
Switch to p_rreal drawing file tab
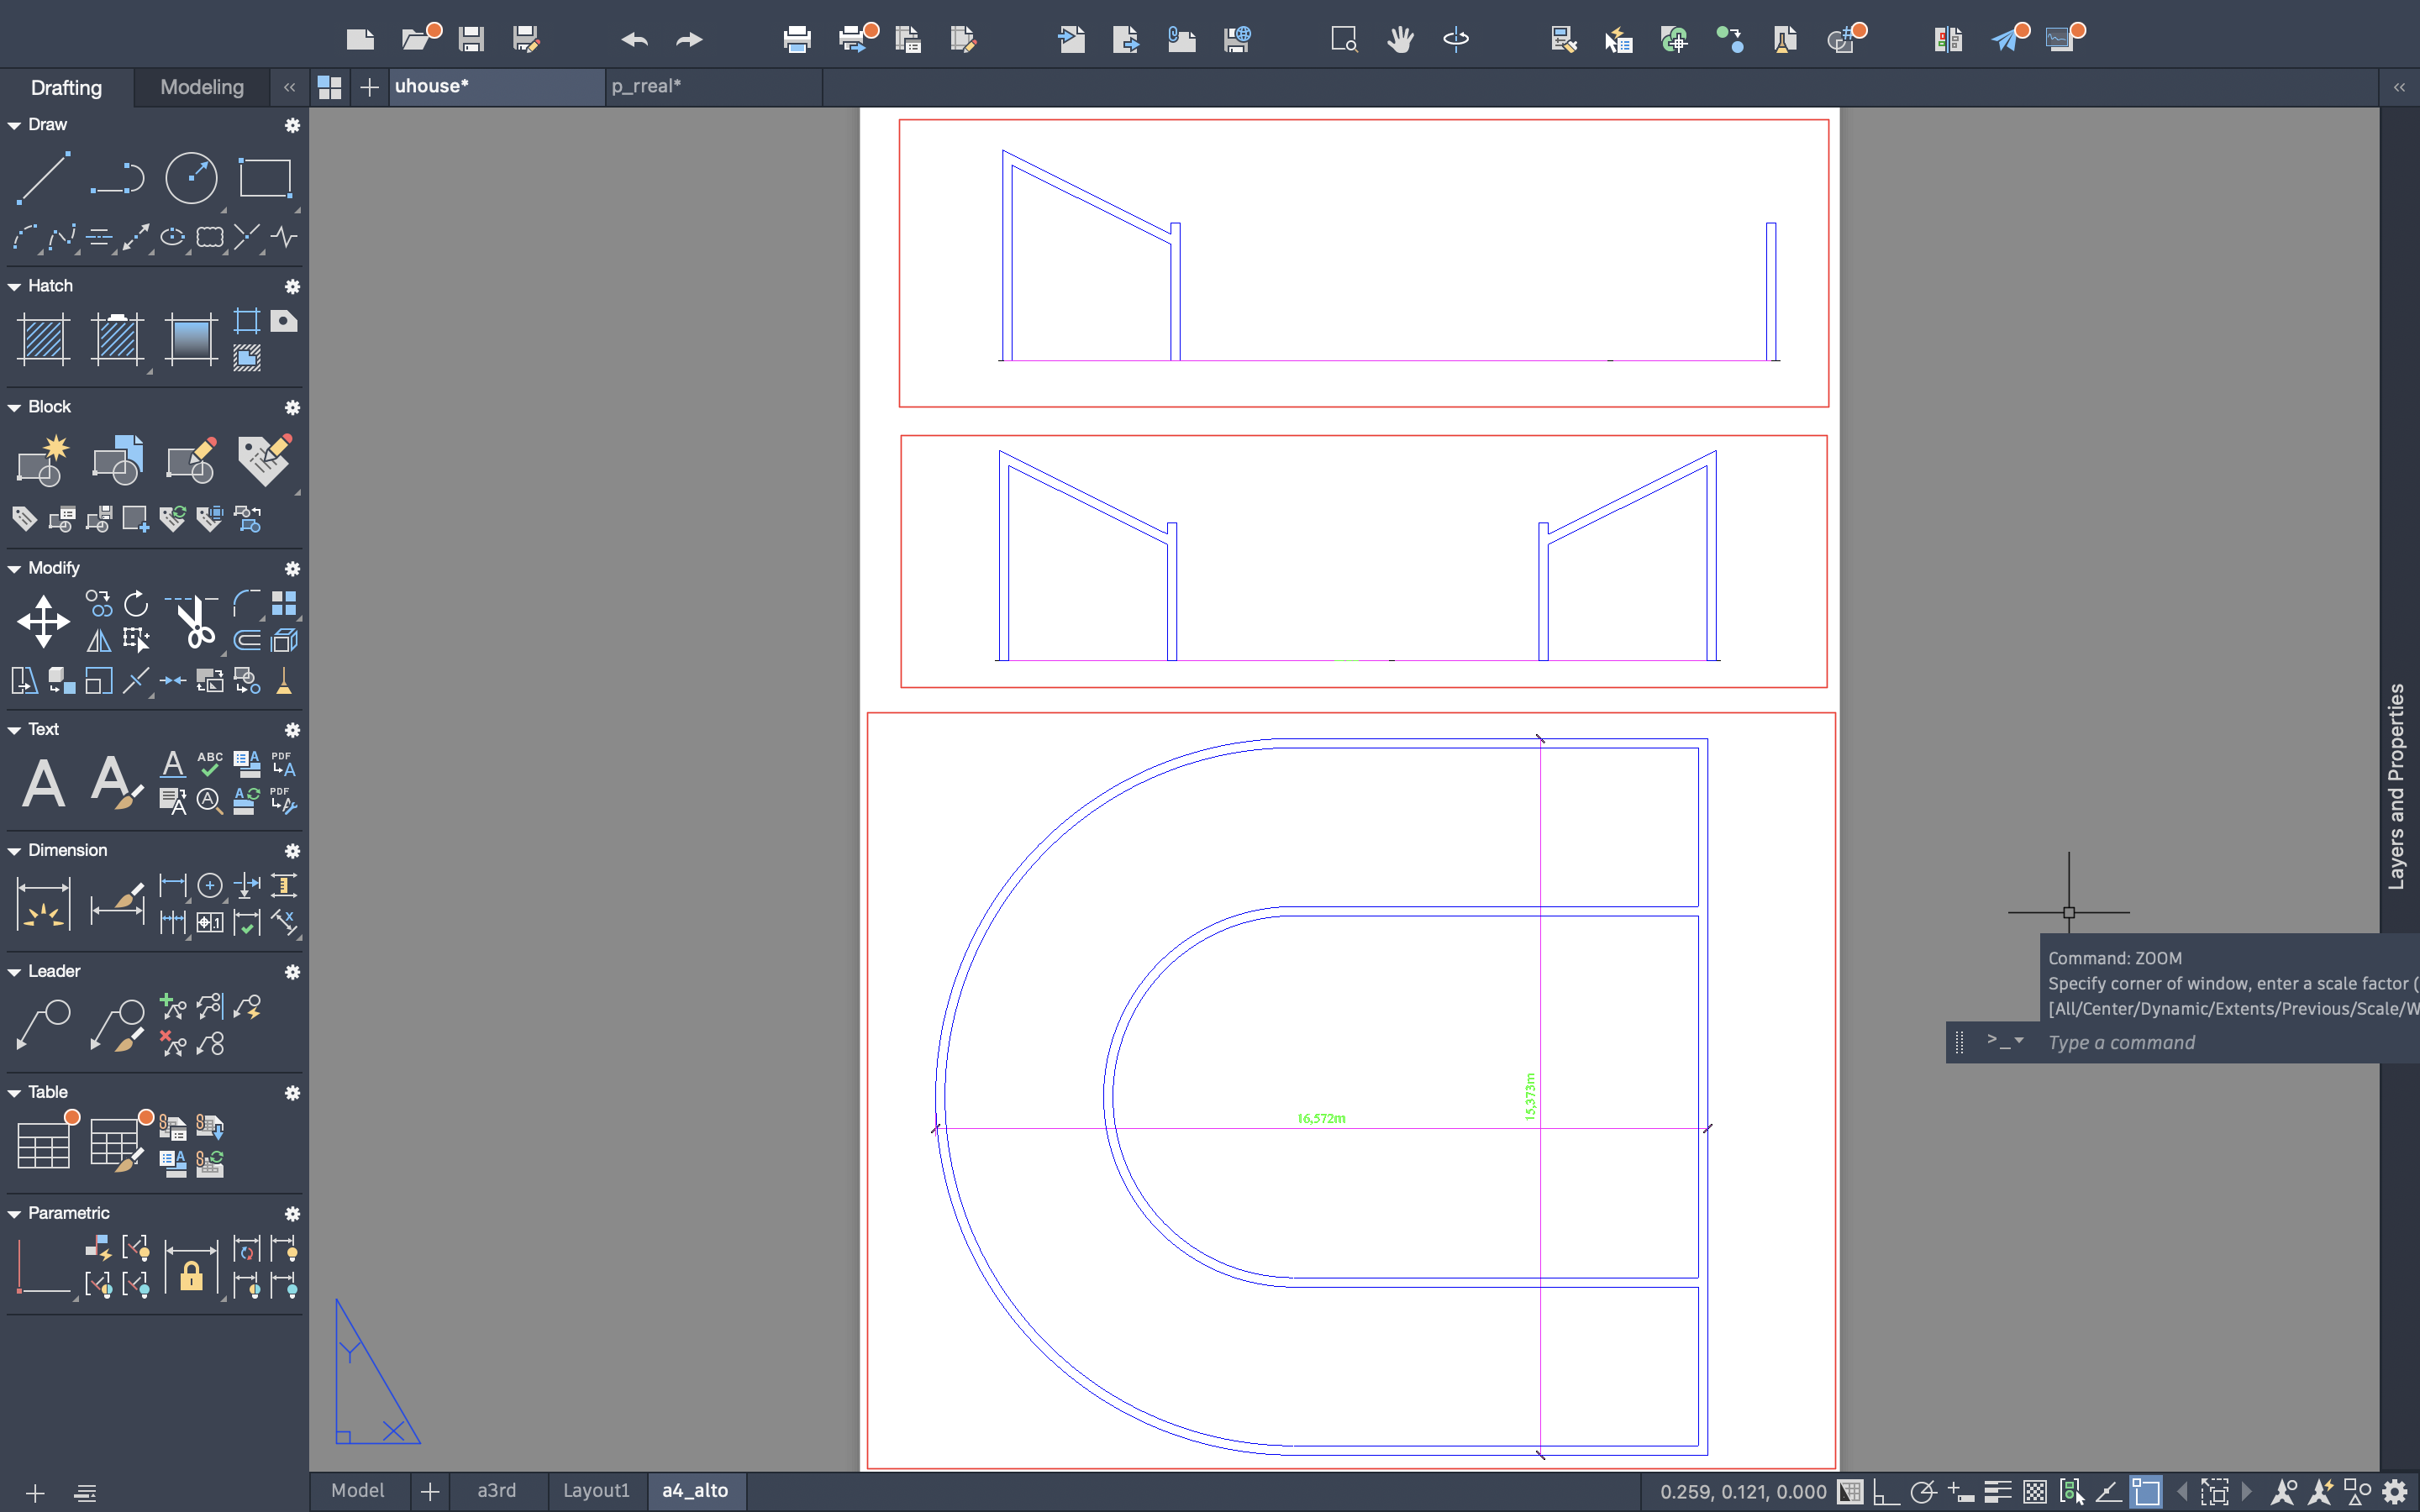click(646, 87)
